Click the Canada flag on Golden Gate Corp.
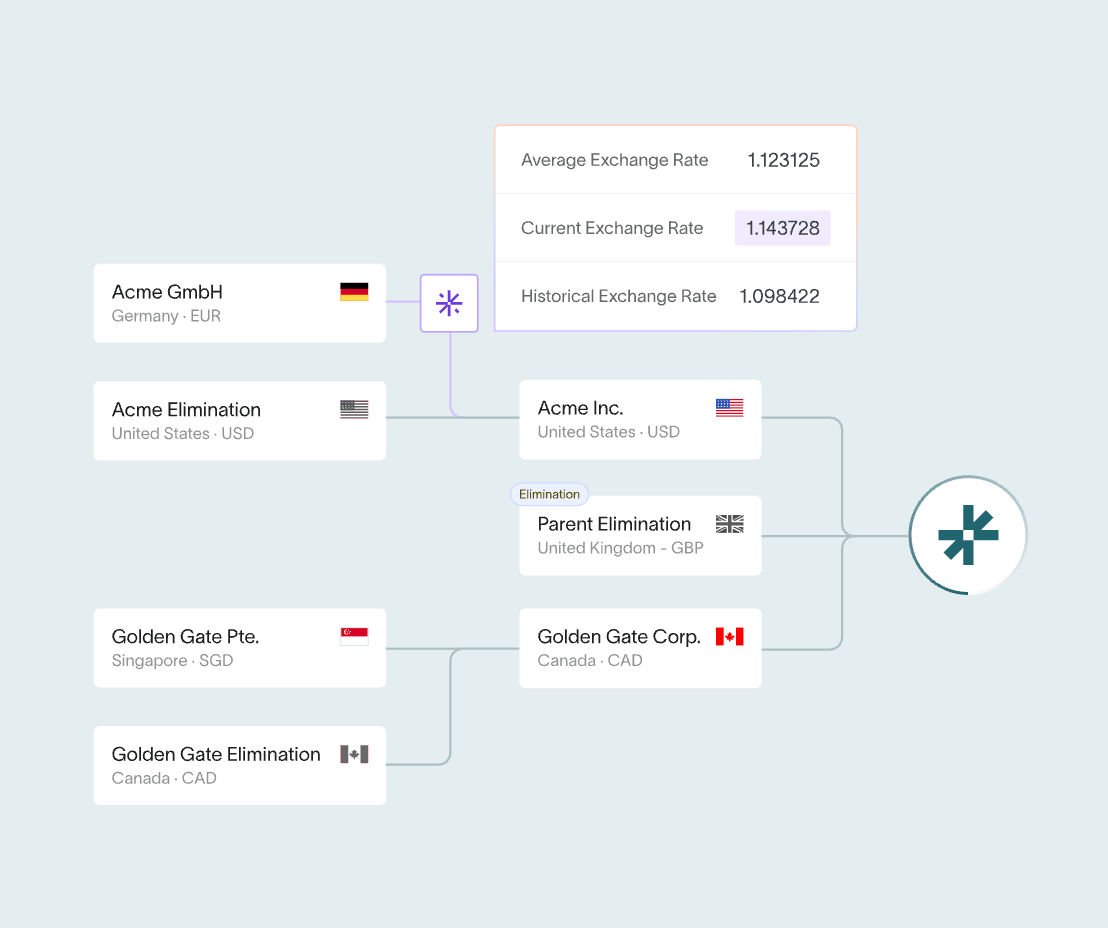The width and height of the screenshot is (1108, 928). pyautogui.click(x=729, y=636)
